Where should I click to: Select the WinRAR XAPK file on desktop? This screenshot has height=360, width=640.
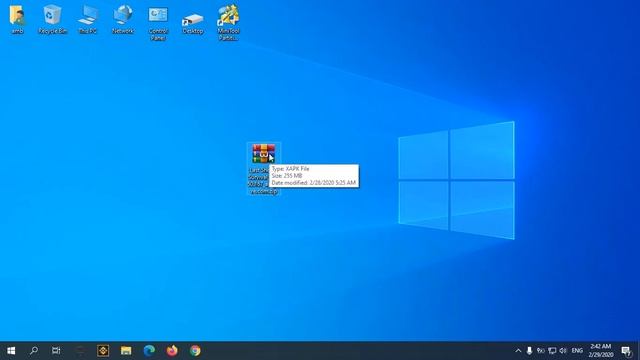[264, 169]
